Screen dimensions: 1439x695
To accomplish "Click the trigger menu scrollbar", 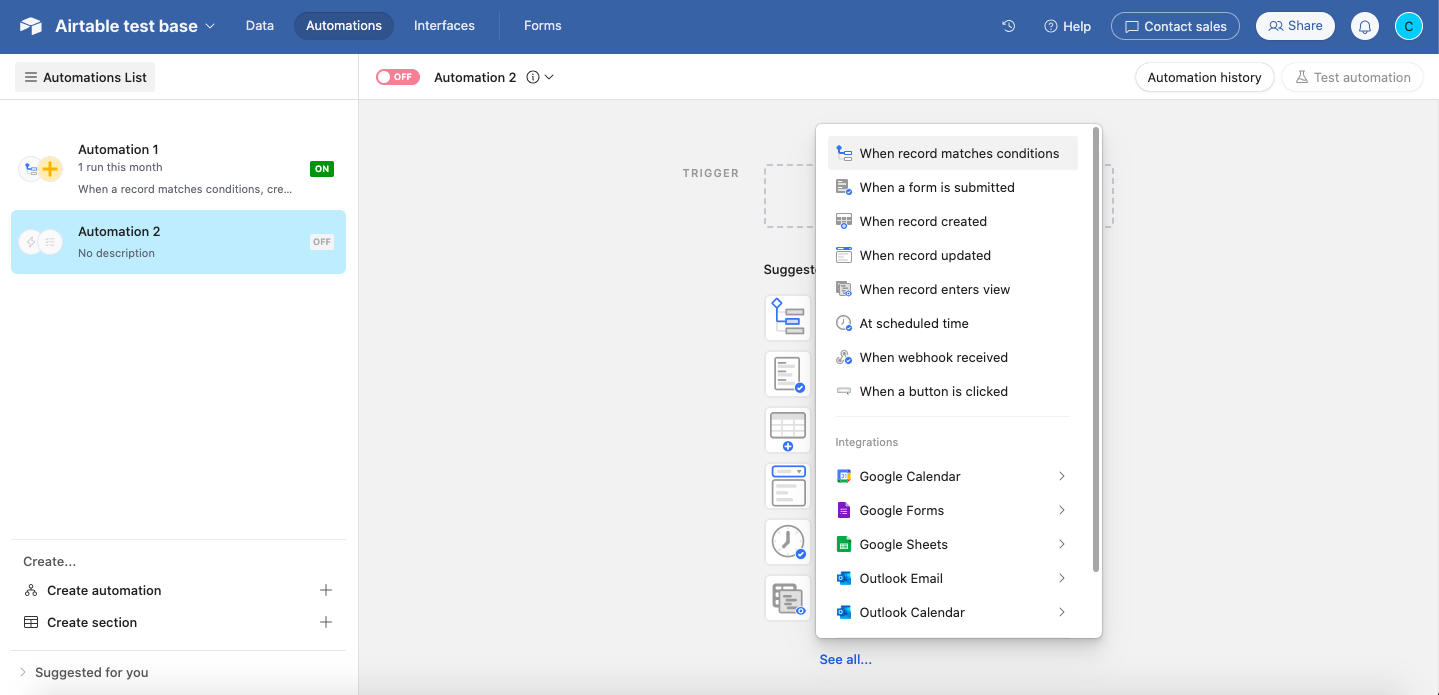I will point(1096,350).
